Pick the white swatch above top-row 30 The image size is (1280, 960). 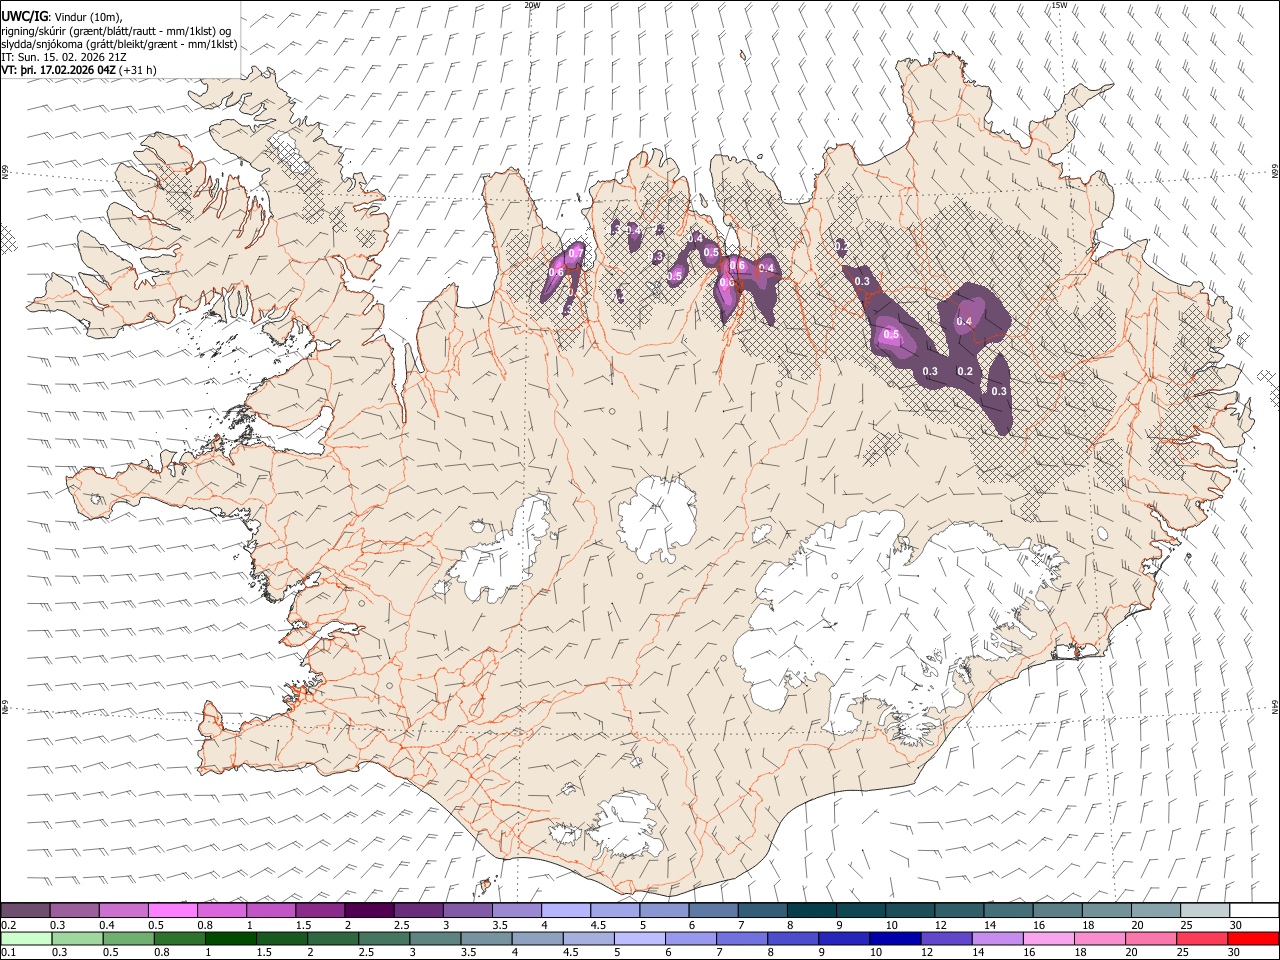(1254, 911)
